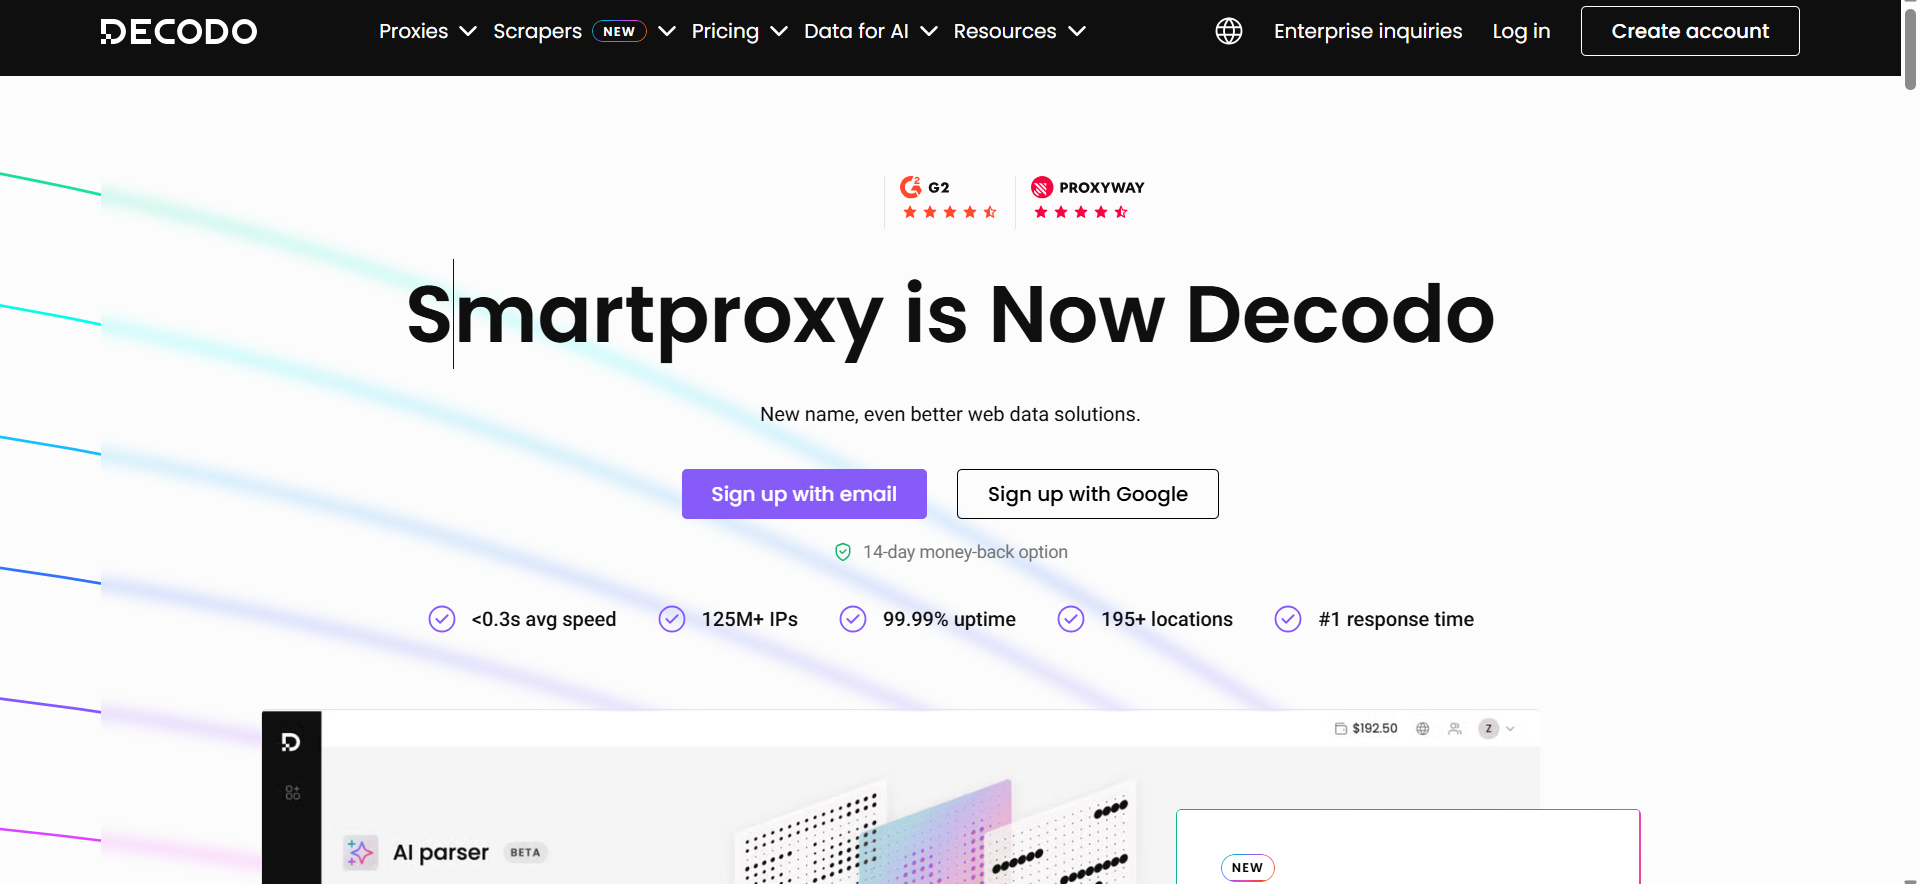This screenshot has height=884, width=1920.
Task: Click 'New name, even better web data solutions.' text
Action: pos(950,414)
